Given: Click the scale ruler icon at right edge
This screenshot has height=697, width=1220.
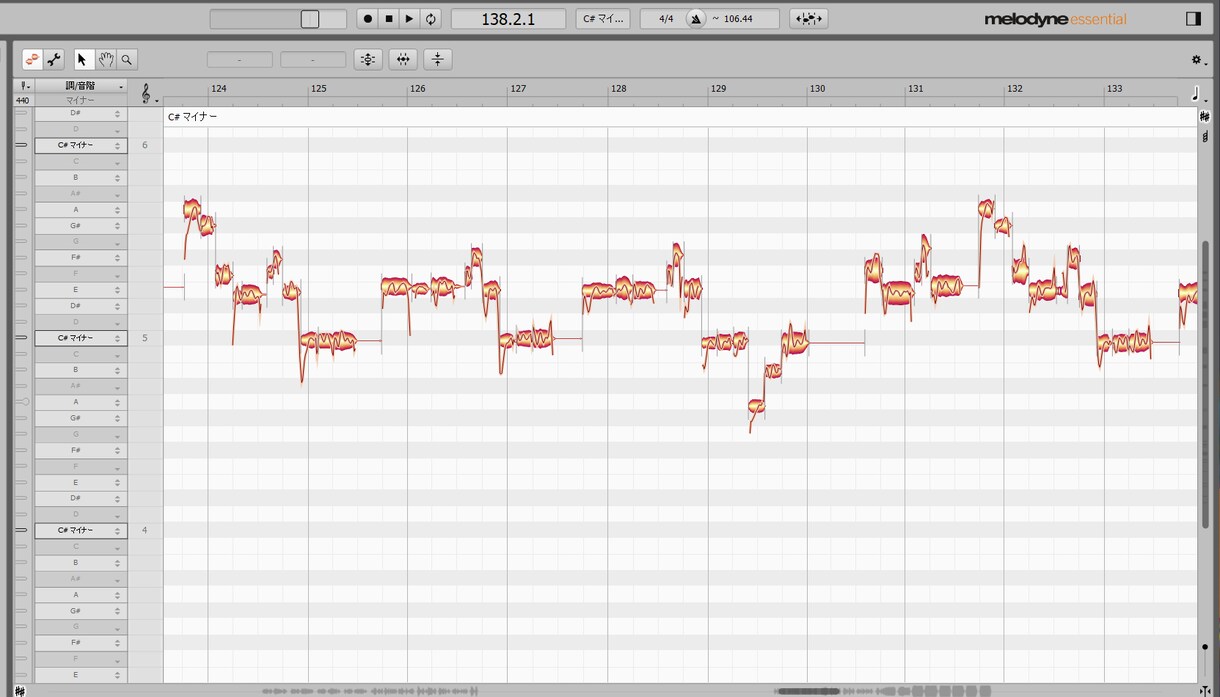Looking at the screenshot, I should [x=1204, y=137].
